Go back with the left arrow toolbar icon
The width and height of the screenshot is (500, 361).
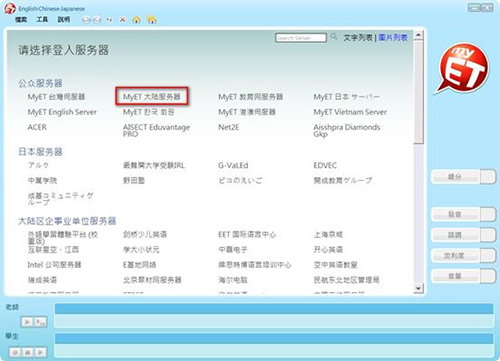click(86, 20)
